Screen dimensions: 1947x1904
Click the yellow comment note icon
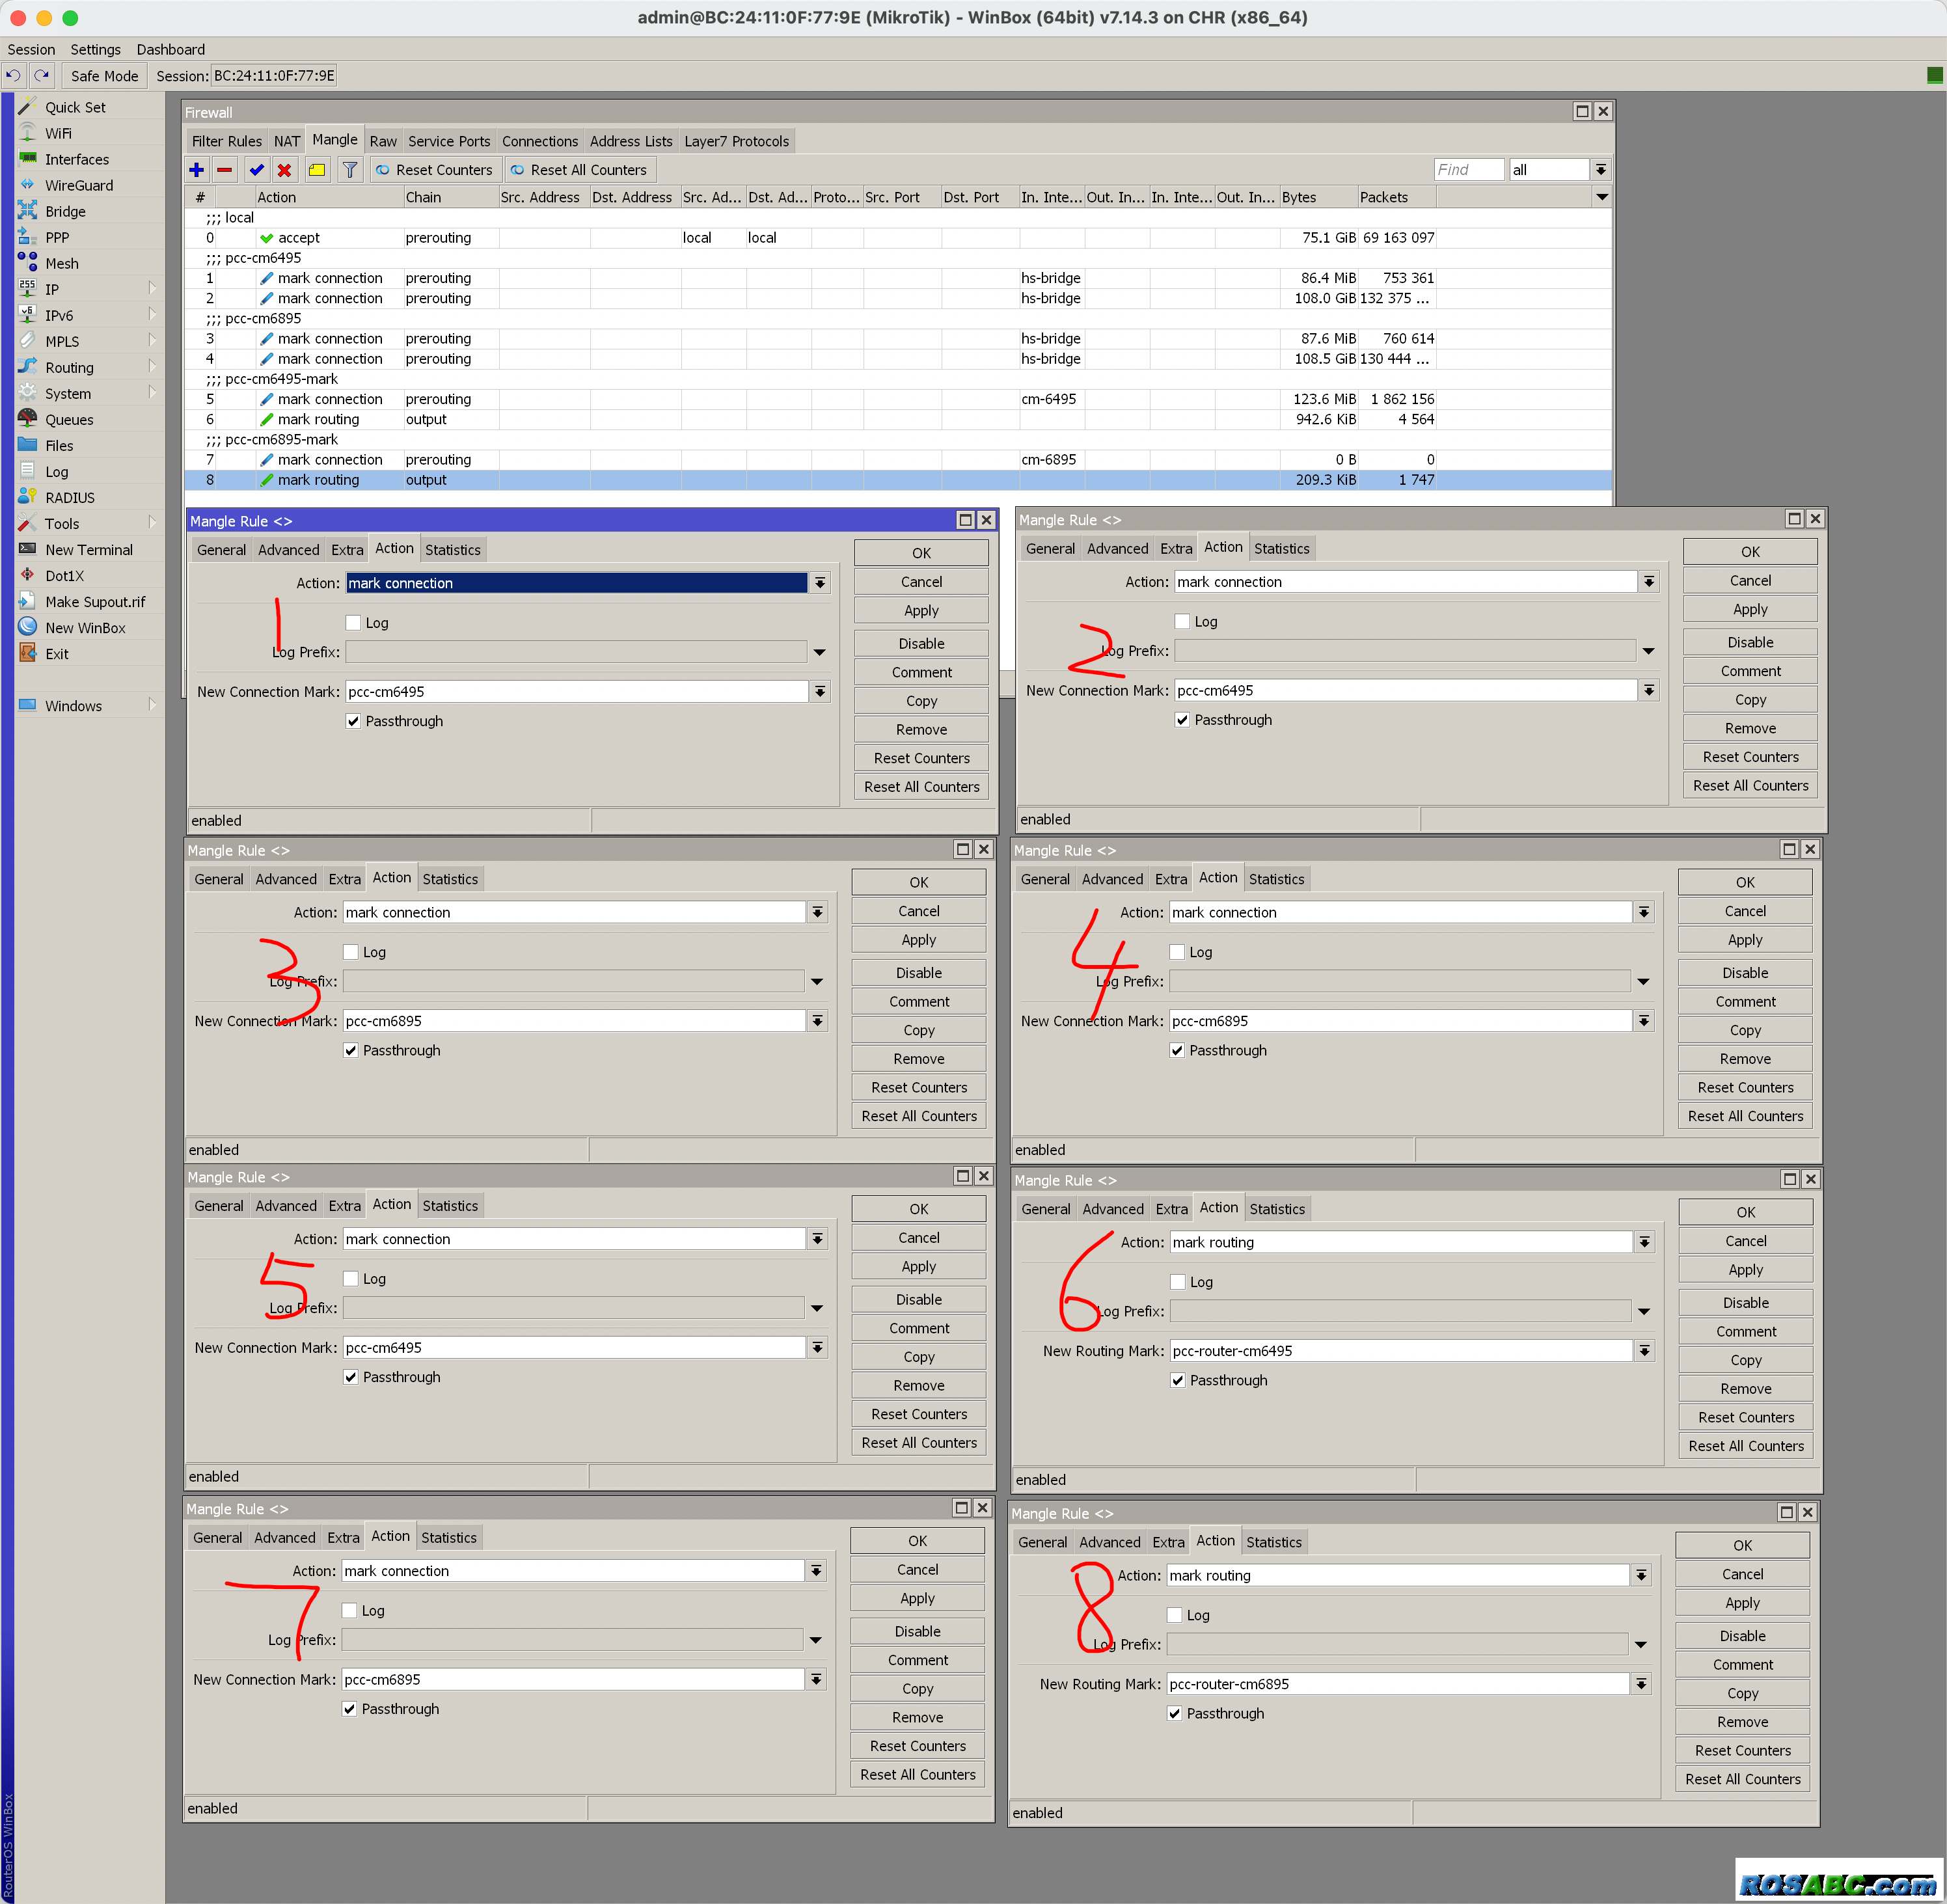tap(317, 170)
